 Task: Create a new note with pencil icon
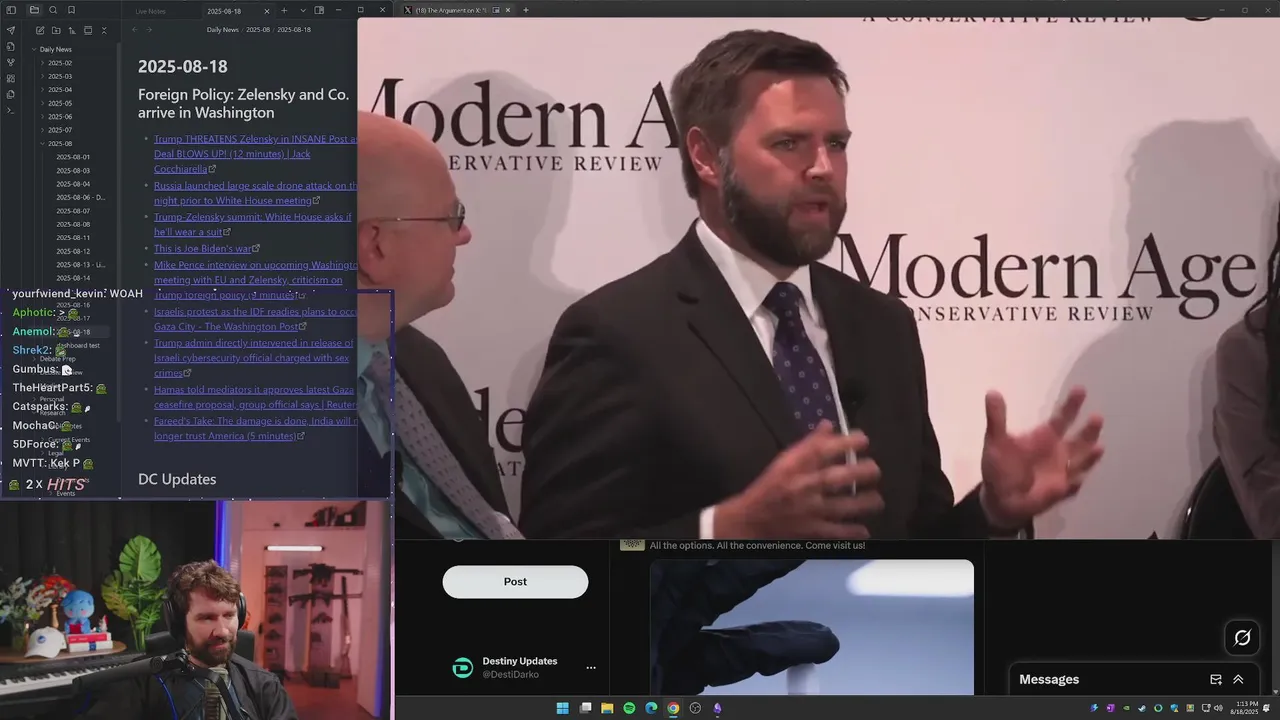click(x=40, y=30)
